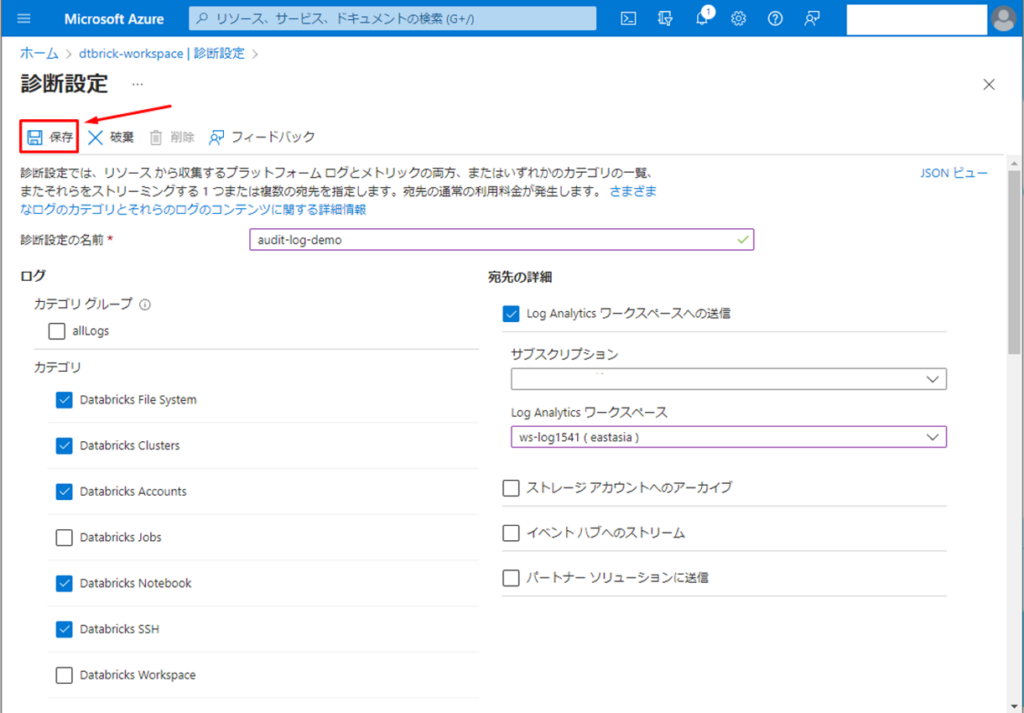Open the notifications bell
The image size is (1024, 713).
tap(702, 19)
